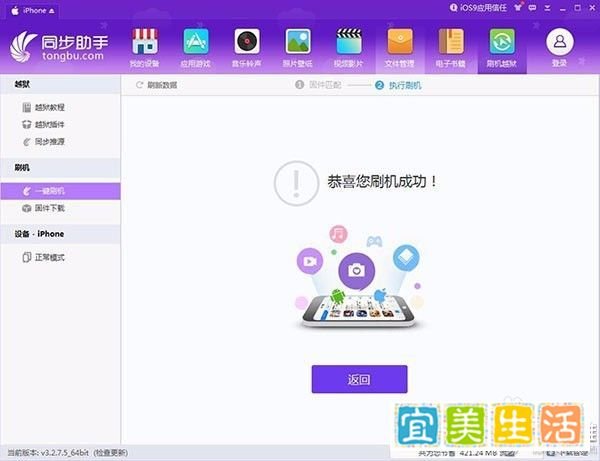Open the 照片壁纸 photos and wallpapers section

click(x=298, y=48)
